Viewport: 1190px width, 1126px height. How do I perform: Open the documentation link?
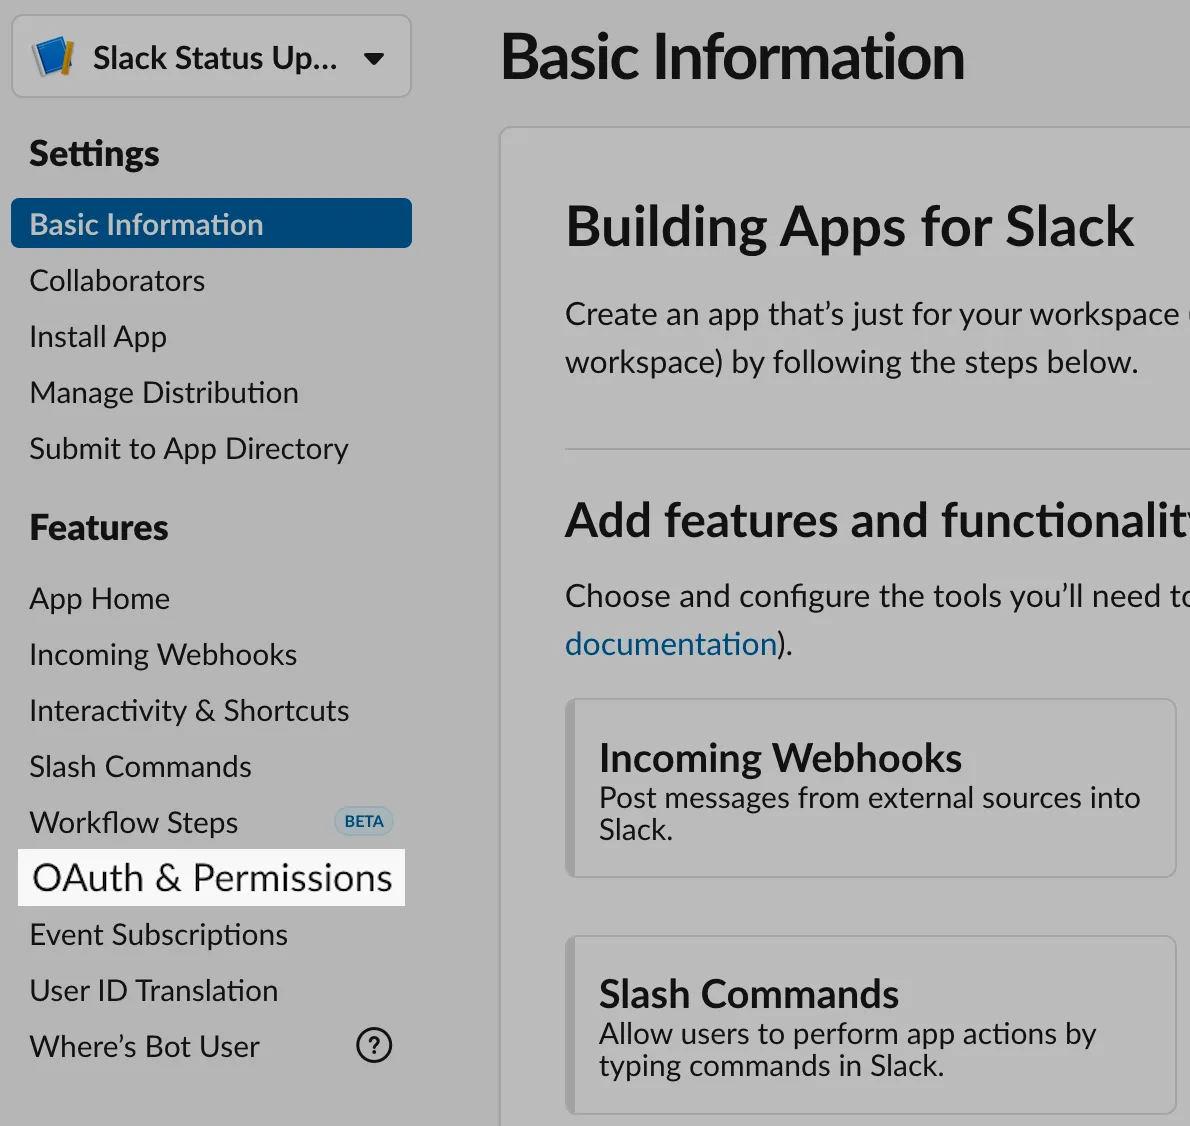click(x=670, y=643)
